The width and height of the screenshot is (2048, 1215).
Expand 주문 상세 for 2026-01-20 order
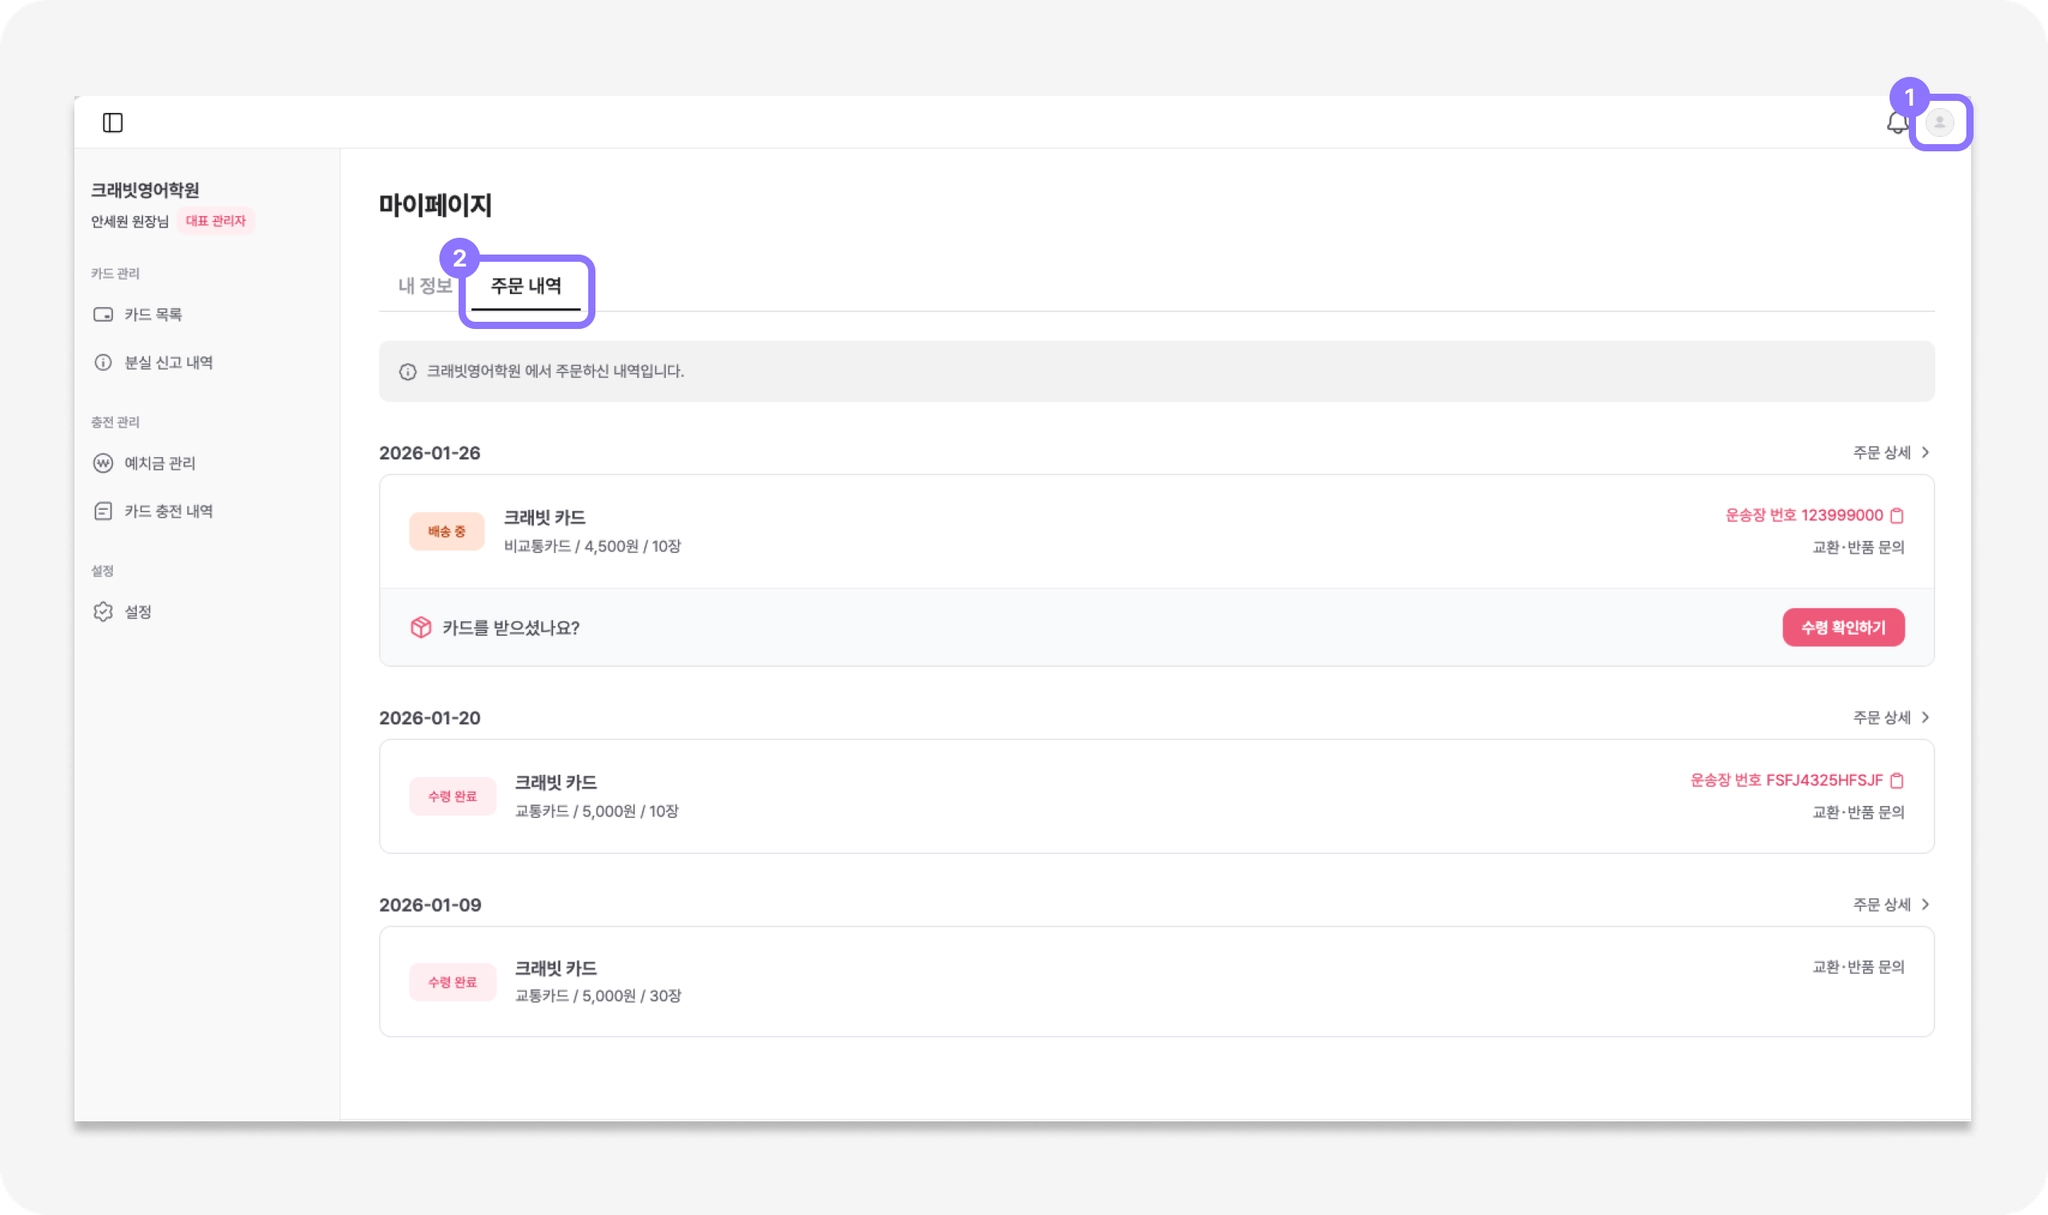(1890, 718)
